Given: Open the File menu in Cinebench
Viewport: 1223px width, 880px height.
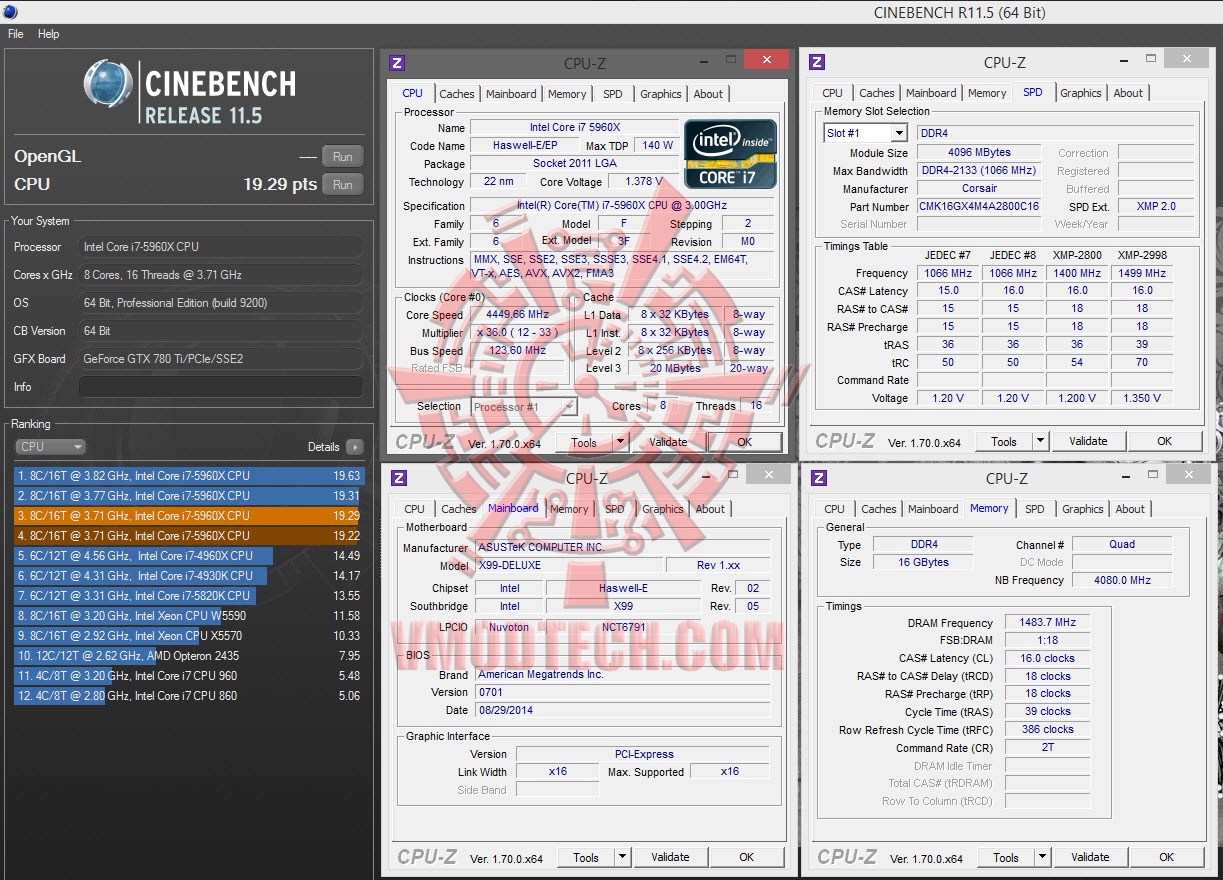Looking at the screenshot, I should (15, 33).
